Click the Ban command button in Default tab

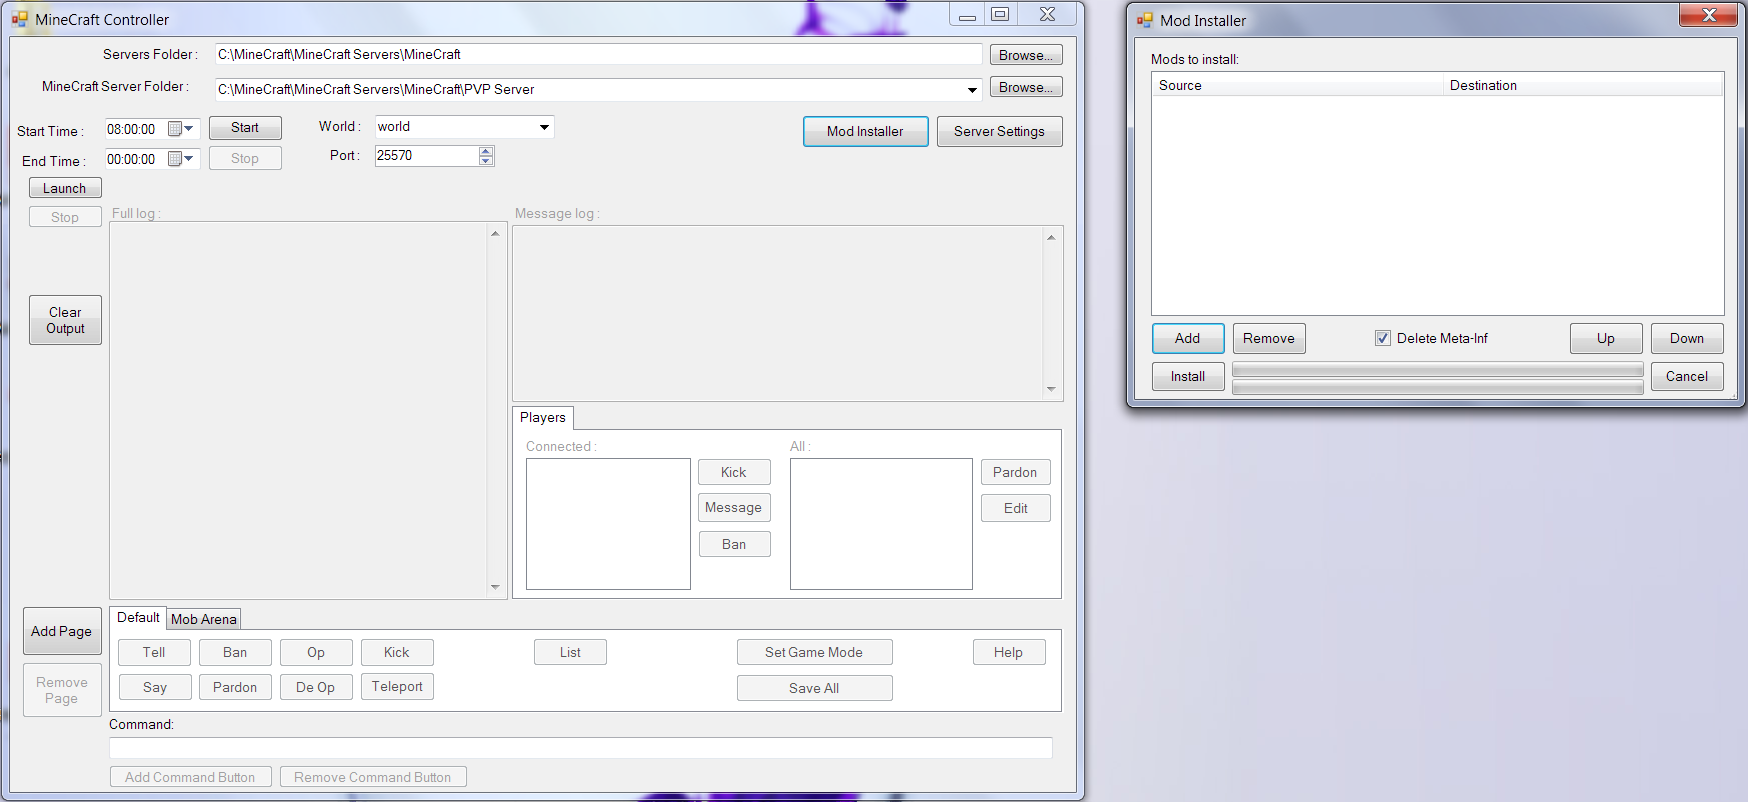pyautogui.click(x=235, y=652)
